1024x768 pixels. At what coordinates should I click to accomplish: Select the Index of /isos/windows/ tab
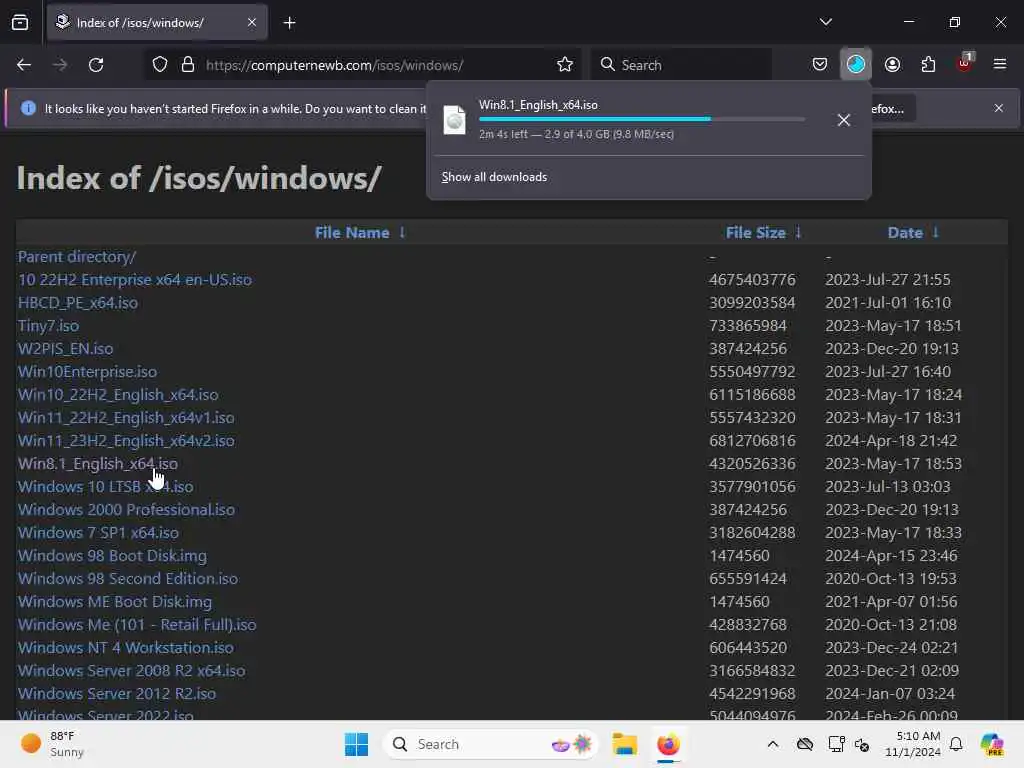(157, 23)
